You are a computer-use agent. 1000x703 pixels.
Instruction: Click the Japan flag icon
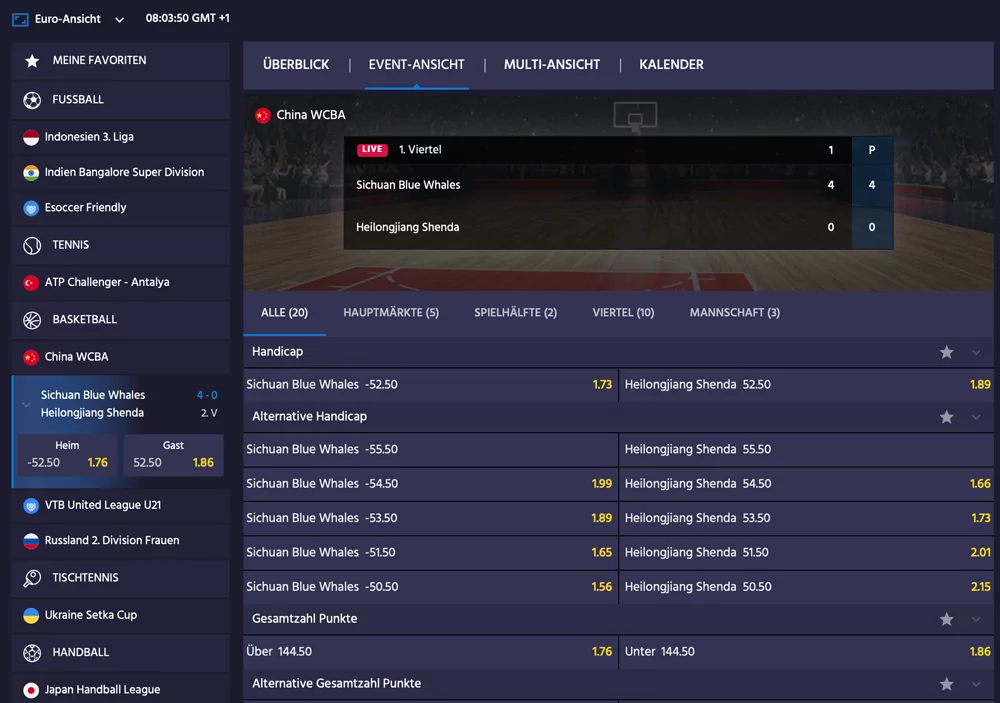pos(31,690)
